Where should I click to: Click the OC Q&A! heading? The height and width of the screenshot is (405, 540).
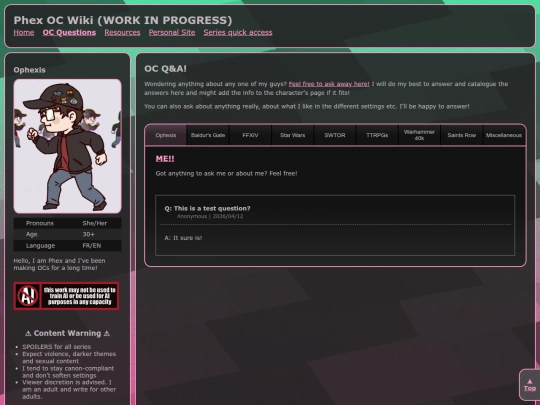(165, 69)
